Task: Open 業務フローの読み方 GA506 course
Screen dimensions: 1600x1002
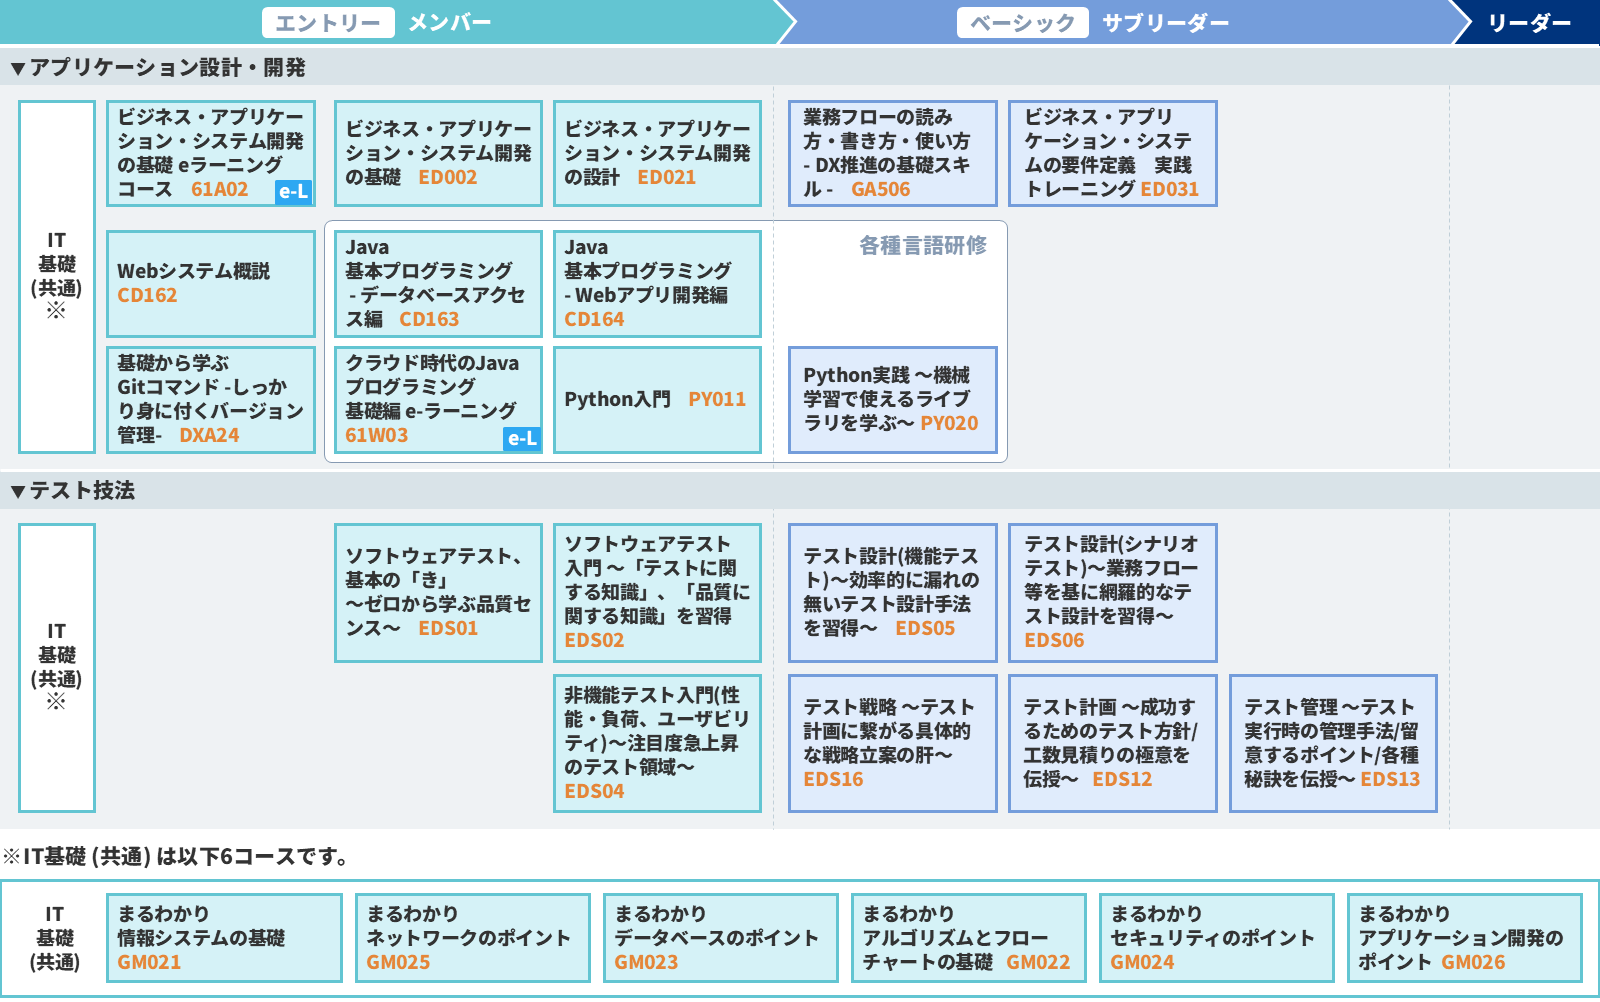Action: coord(892,154)
